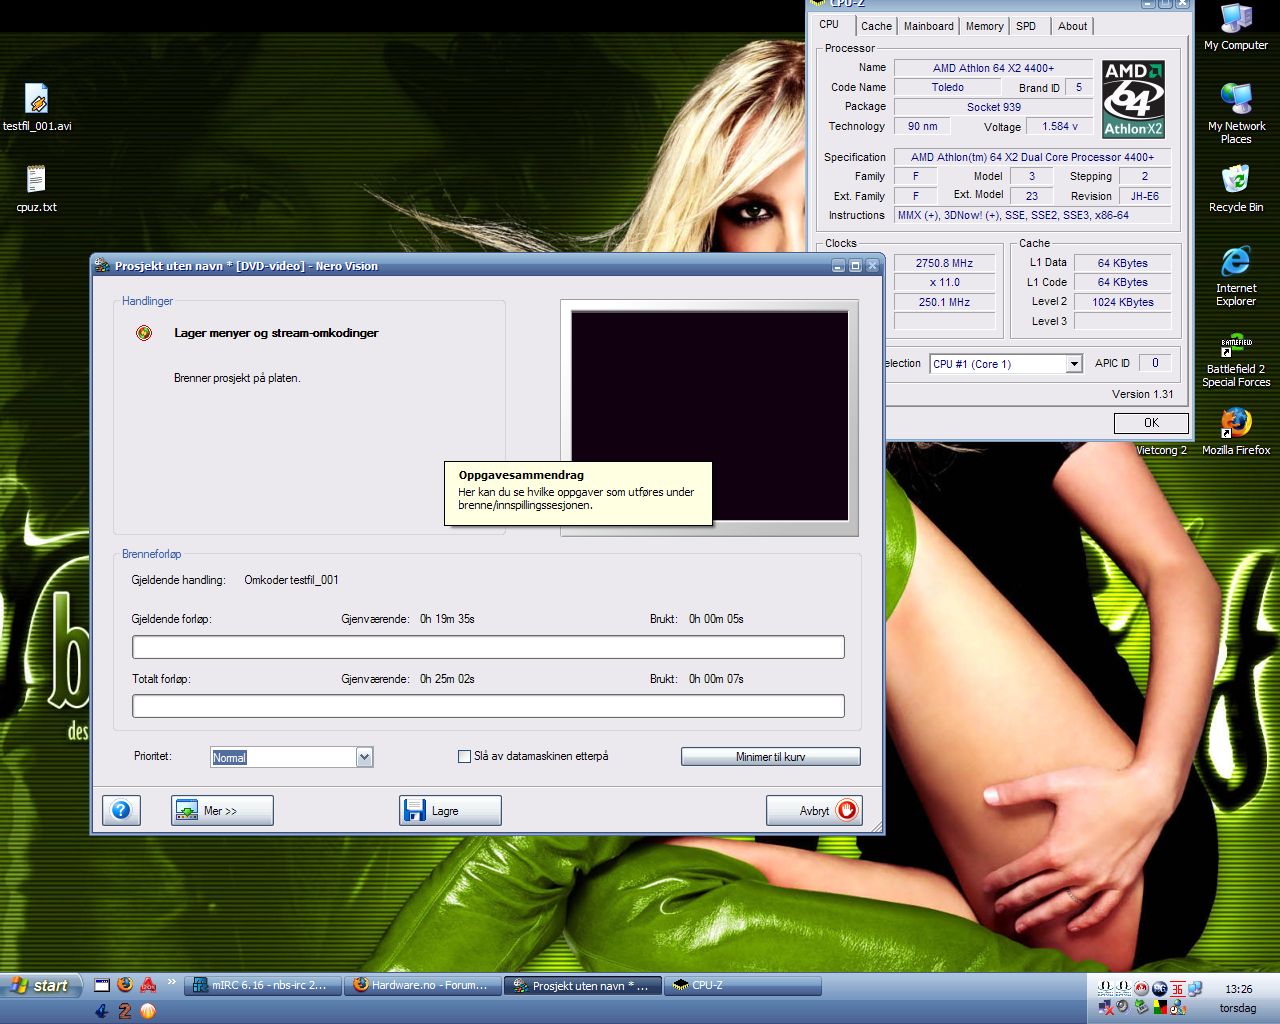Switch to CPU tab in CPU-Z
The width and height of the screenshot is (1280, 1024).
pos(830,25)
